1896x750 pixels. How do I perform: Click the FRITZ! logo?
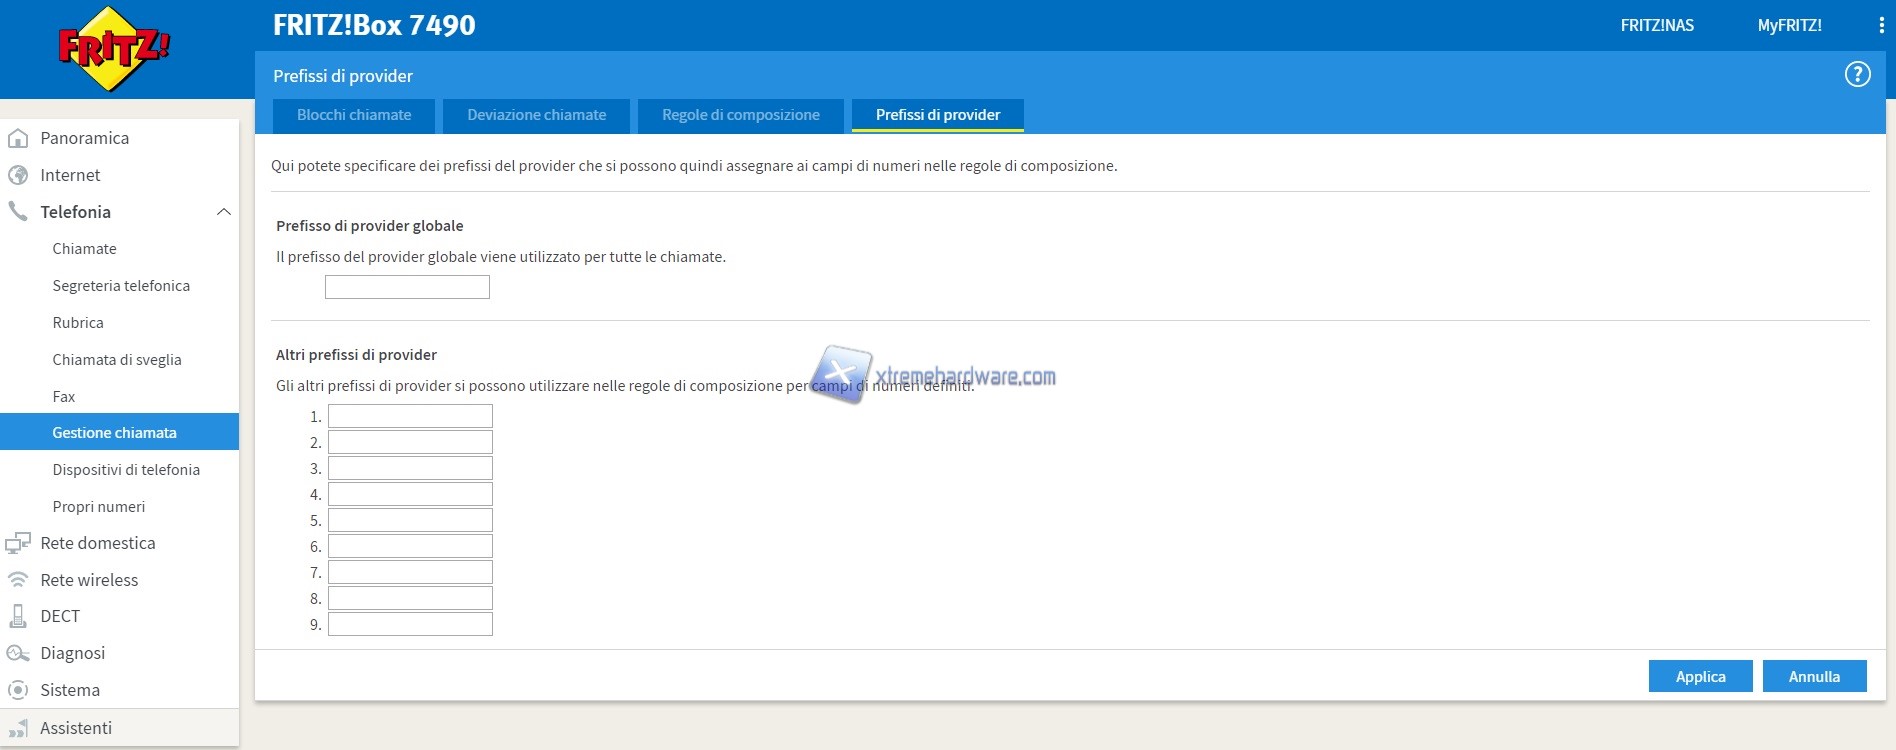[114, 48]
